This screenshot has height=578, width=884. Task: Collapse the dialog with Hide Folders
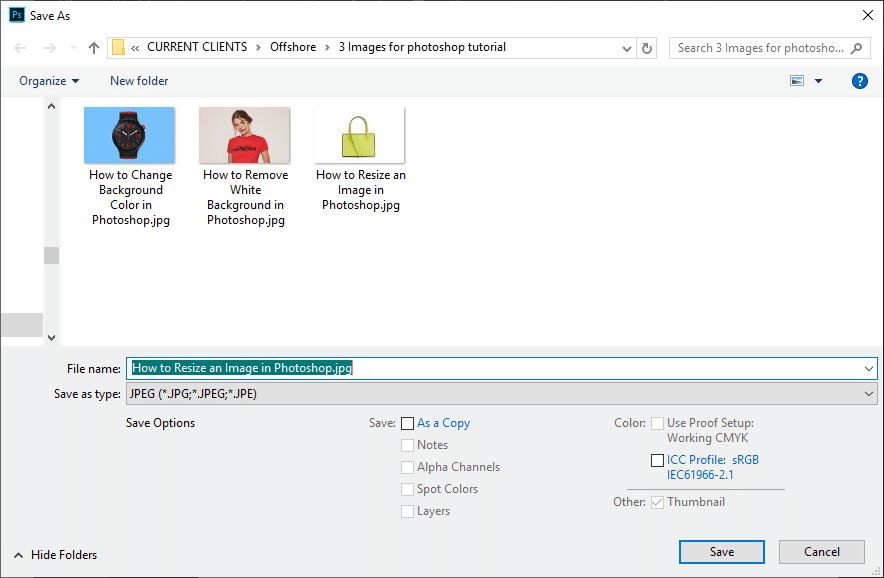pos(55,555)
